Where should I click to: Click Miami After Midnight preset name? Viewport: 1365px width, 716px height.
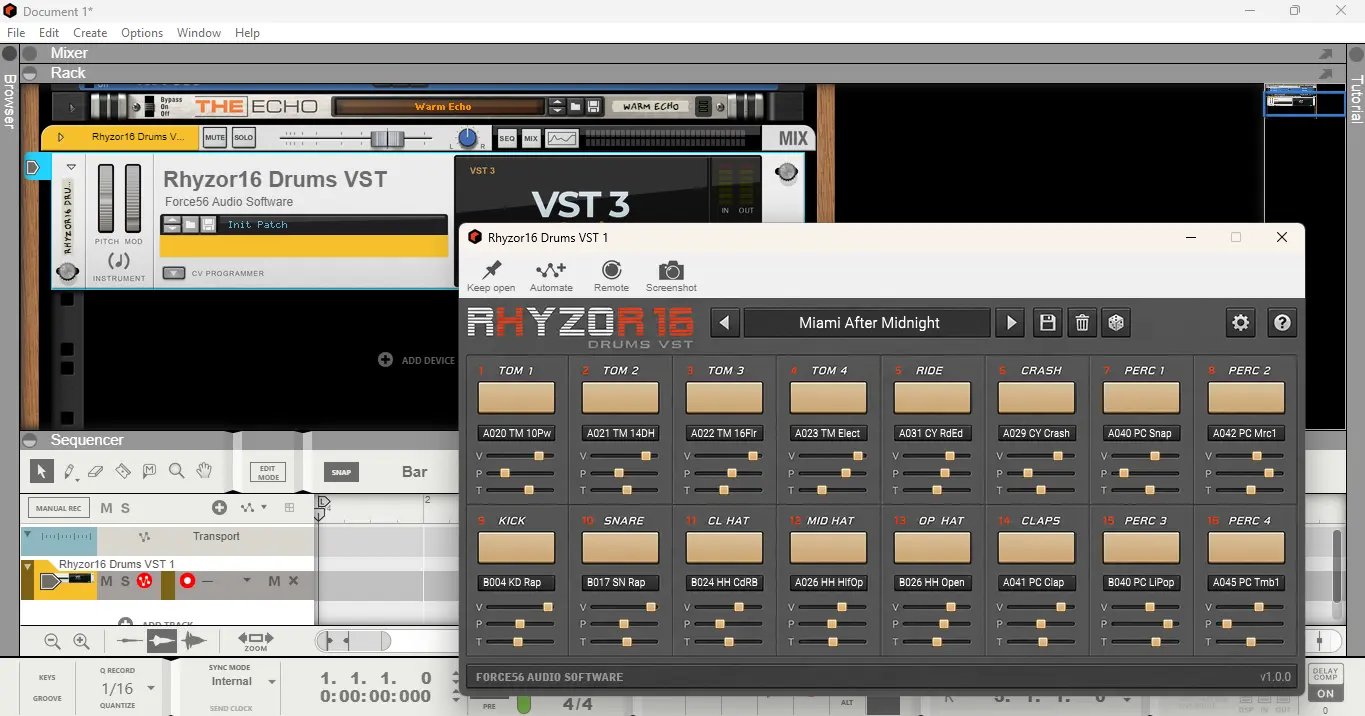[x=869, y=323]
